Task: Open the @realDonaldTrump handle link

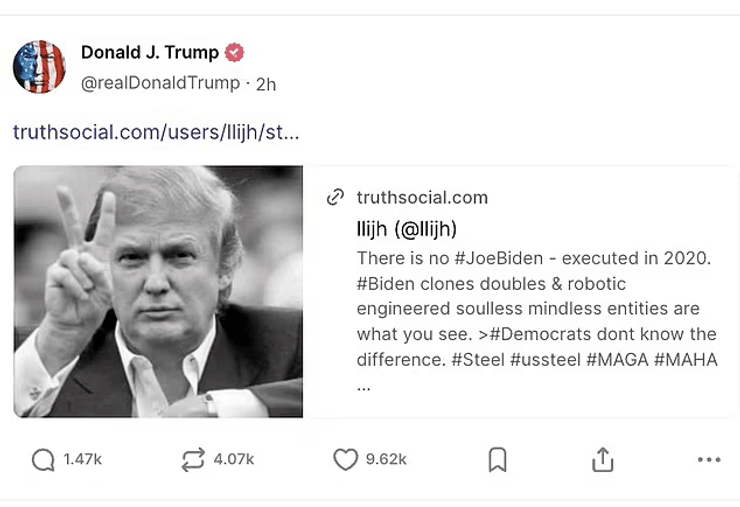Action: [160, 83]
